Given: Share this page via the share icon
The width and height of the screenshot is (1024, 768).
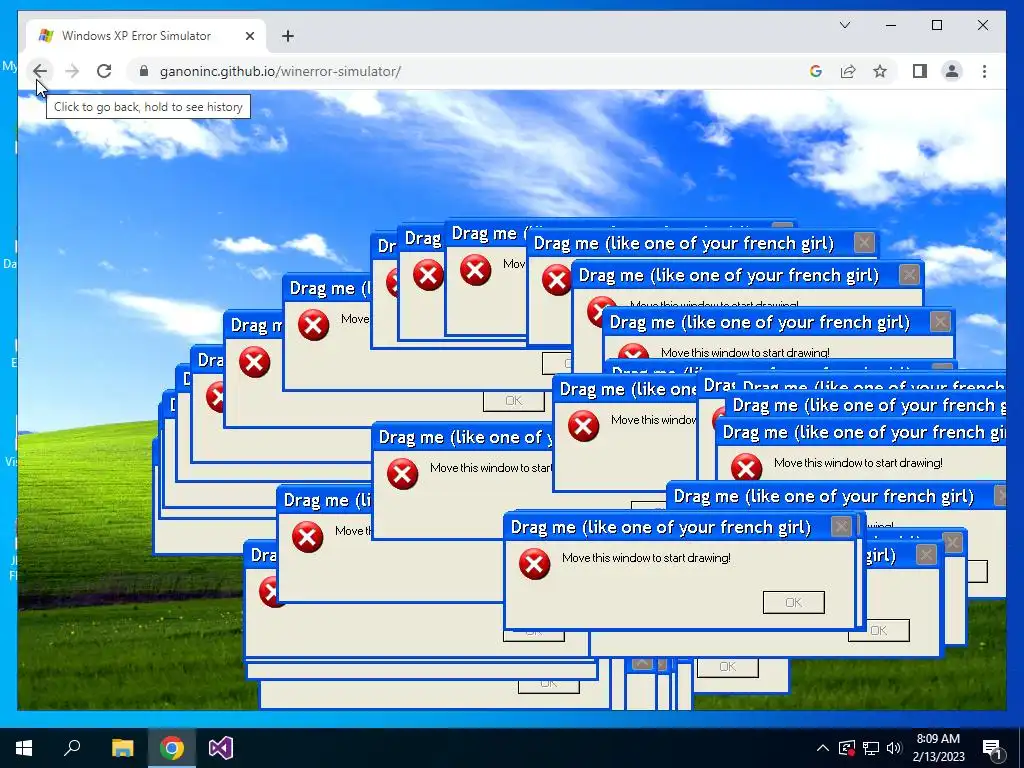Looking at the screenshot, I should pyautogui.click(x=848, y=71).
